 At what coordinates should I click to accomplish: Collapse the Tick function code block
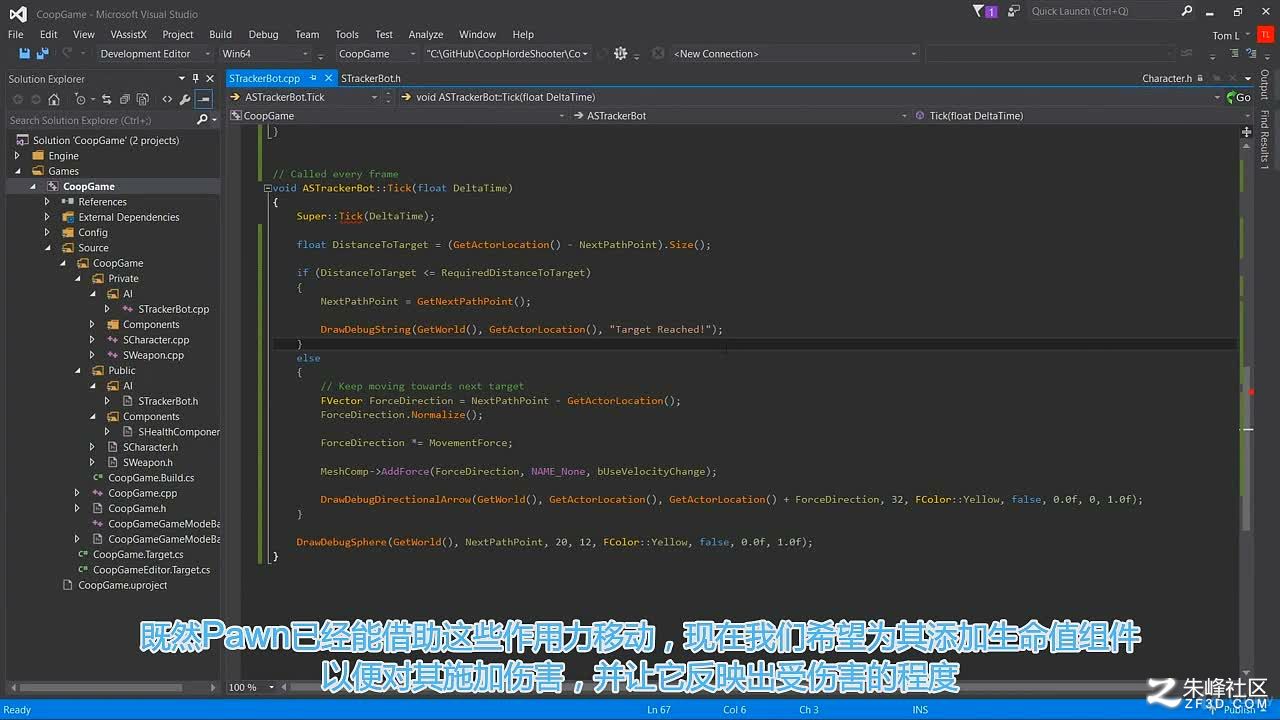click(x=268, y=188)
